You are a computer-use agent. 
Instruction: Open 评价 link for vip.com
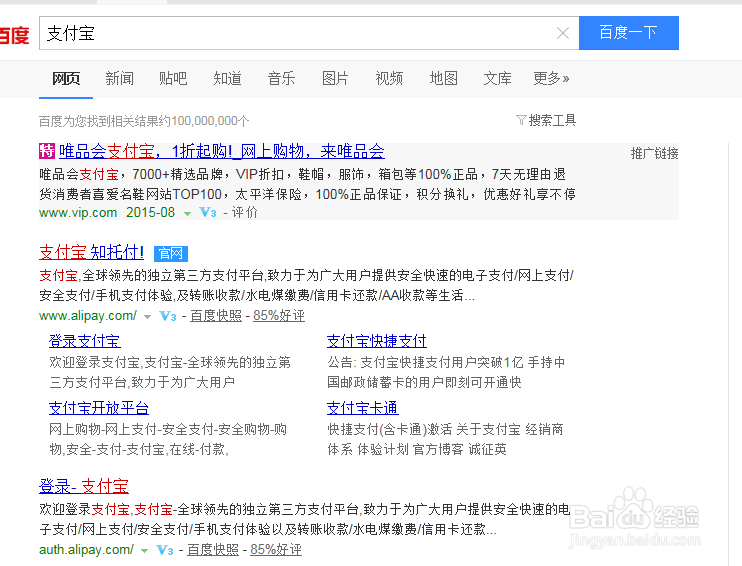pos(245,212)
